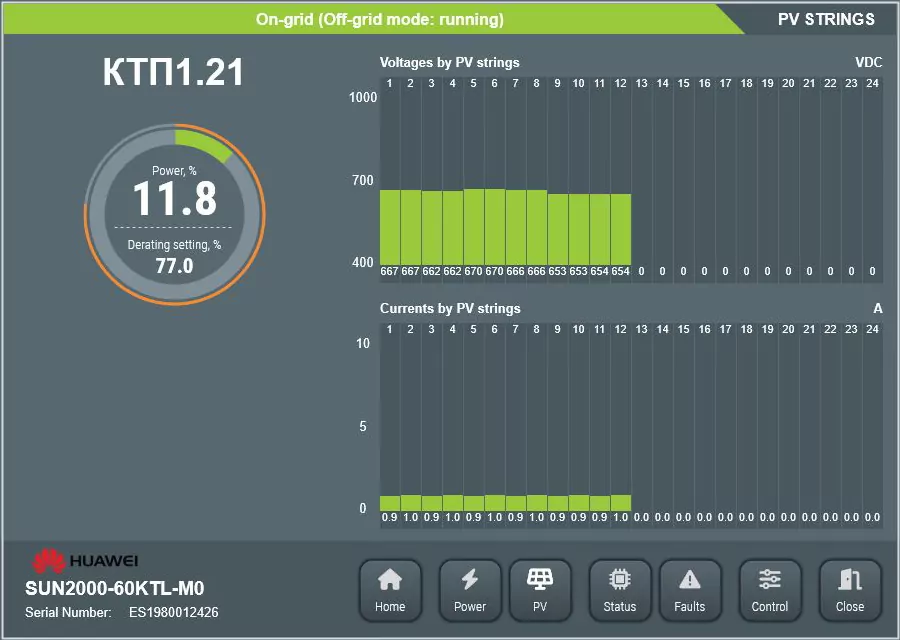Viewport: 900px width, 640px height.
Task: Click the On-grid status banner text
Action: [380, 20]
